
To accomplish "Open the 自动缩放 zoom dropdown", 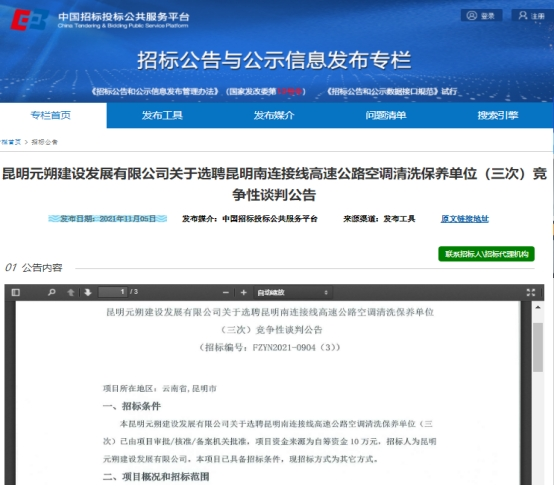I will click(x=293, y=292).
